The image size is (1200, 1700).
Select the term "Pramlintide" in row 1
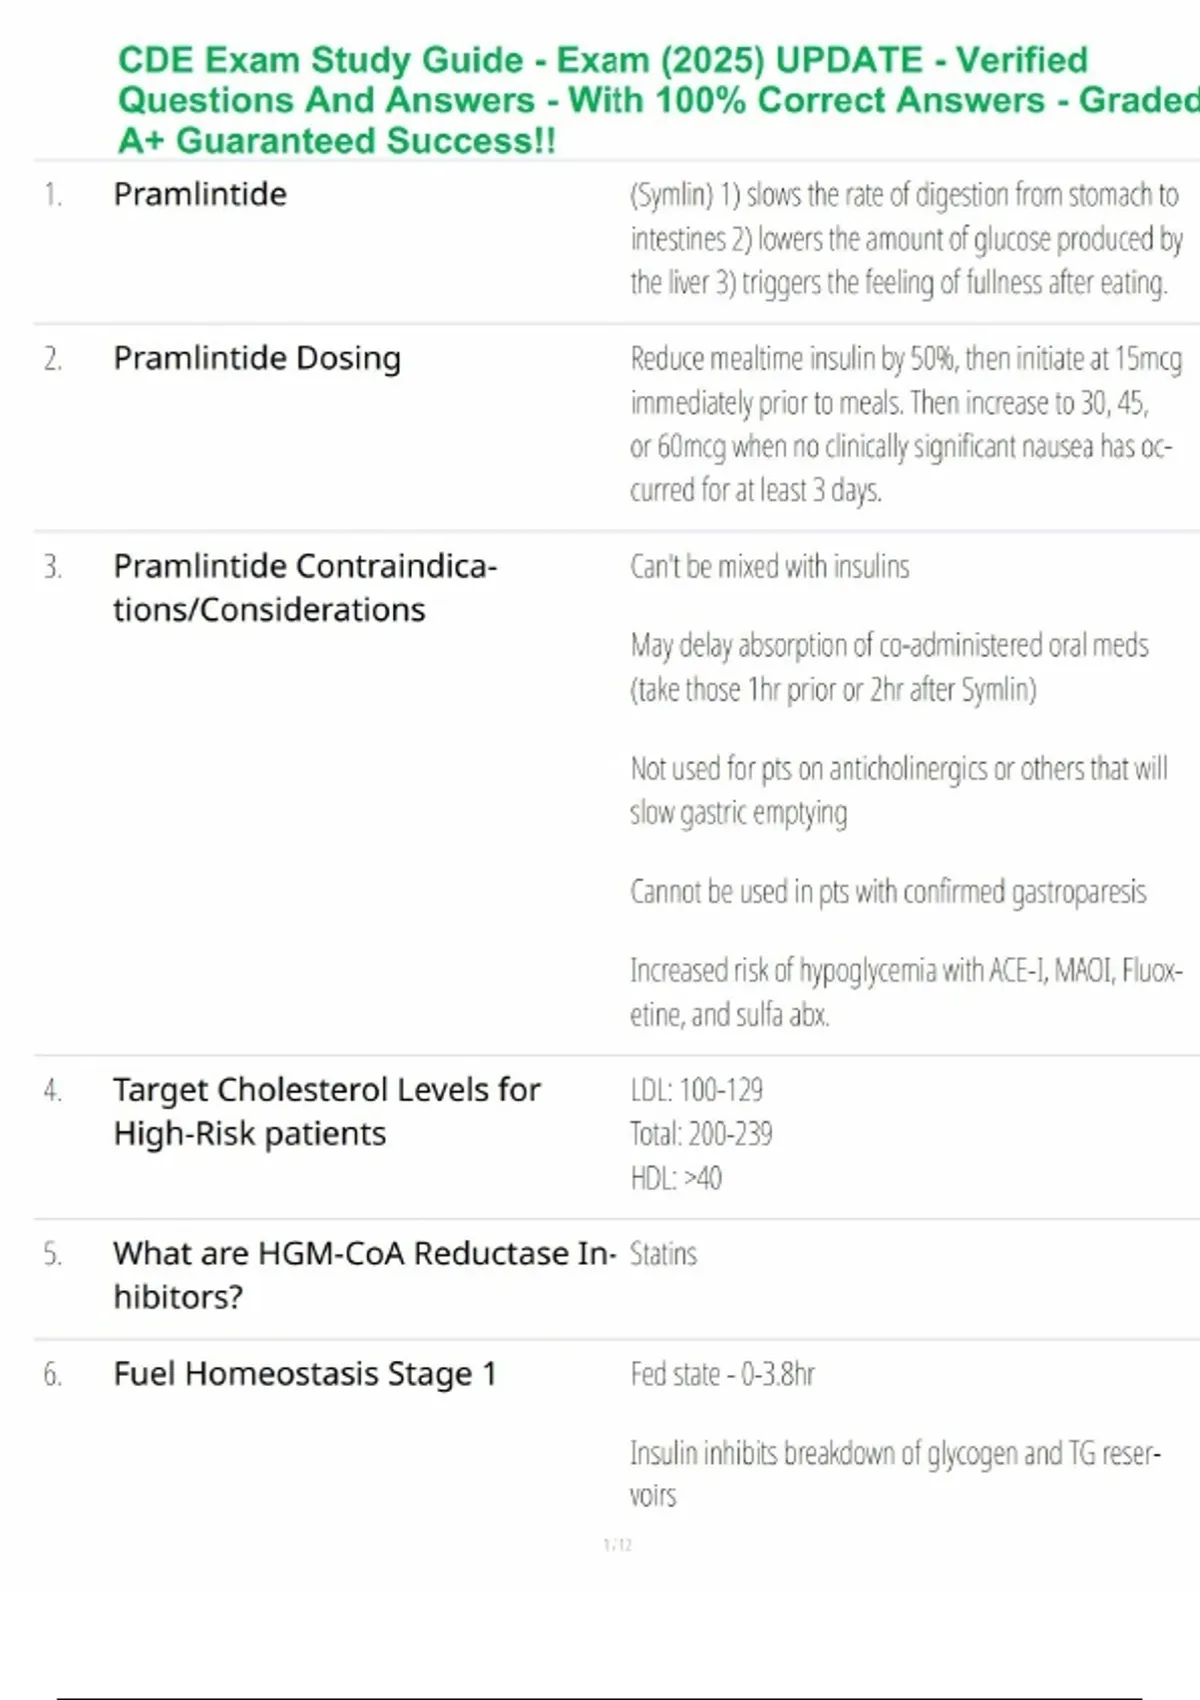[x=200, y=194]
